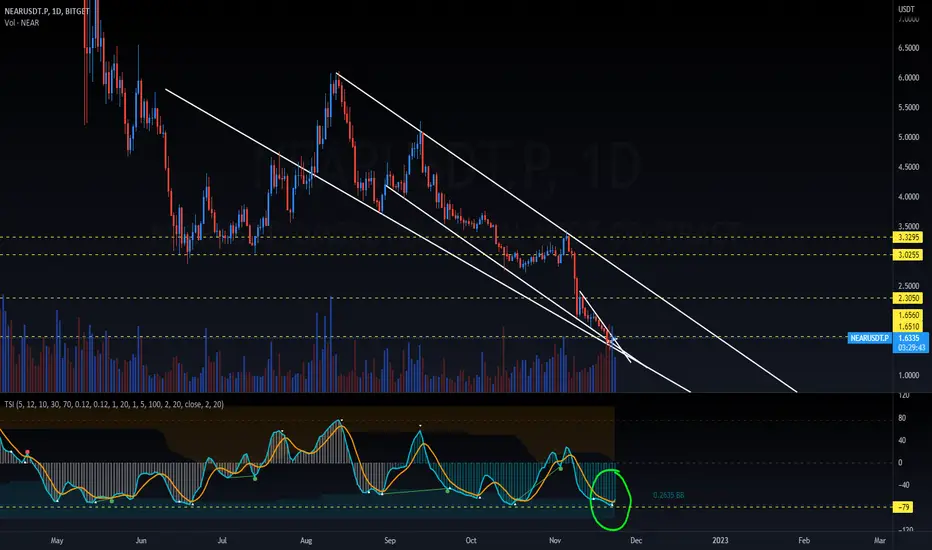Image resolution: width=932 pixels, height=550 pixels.
Task: Click 2023 on the time axis
Action: tap(720, 540)
